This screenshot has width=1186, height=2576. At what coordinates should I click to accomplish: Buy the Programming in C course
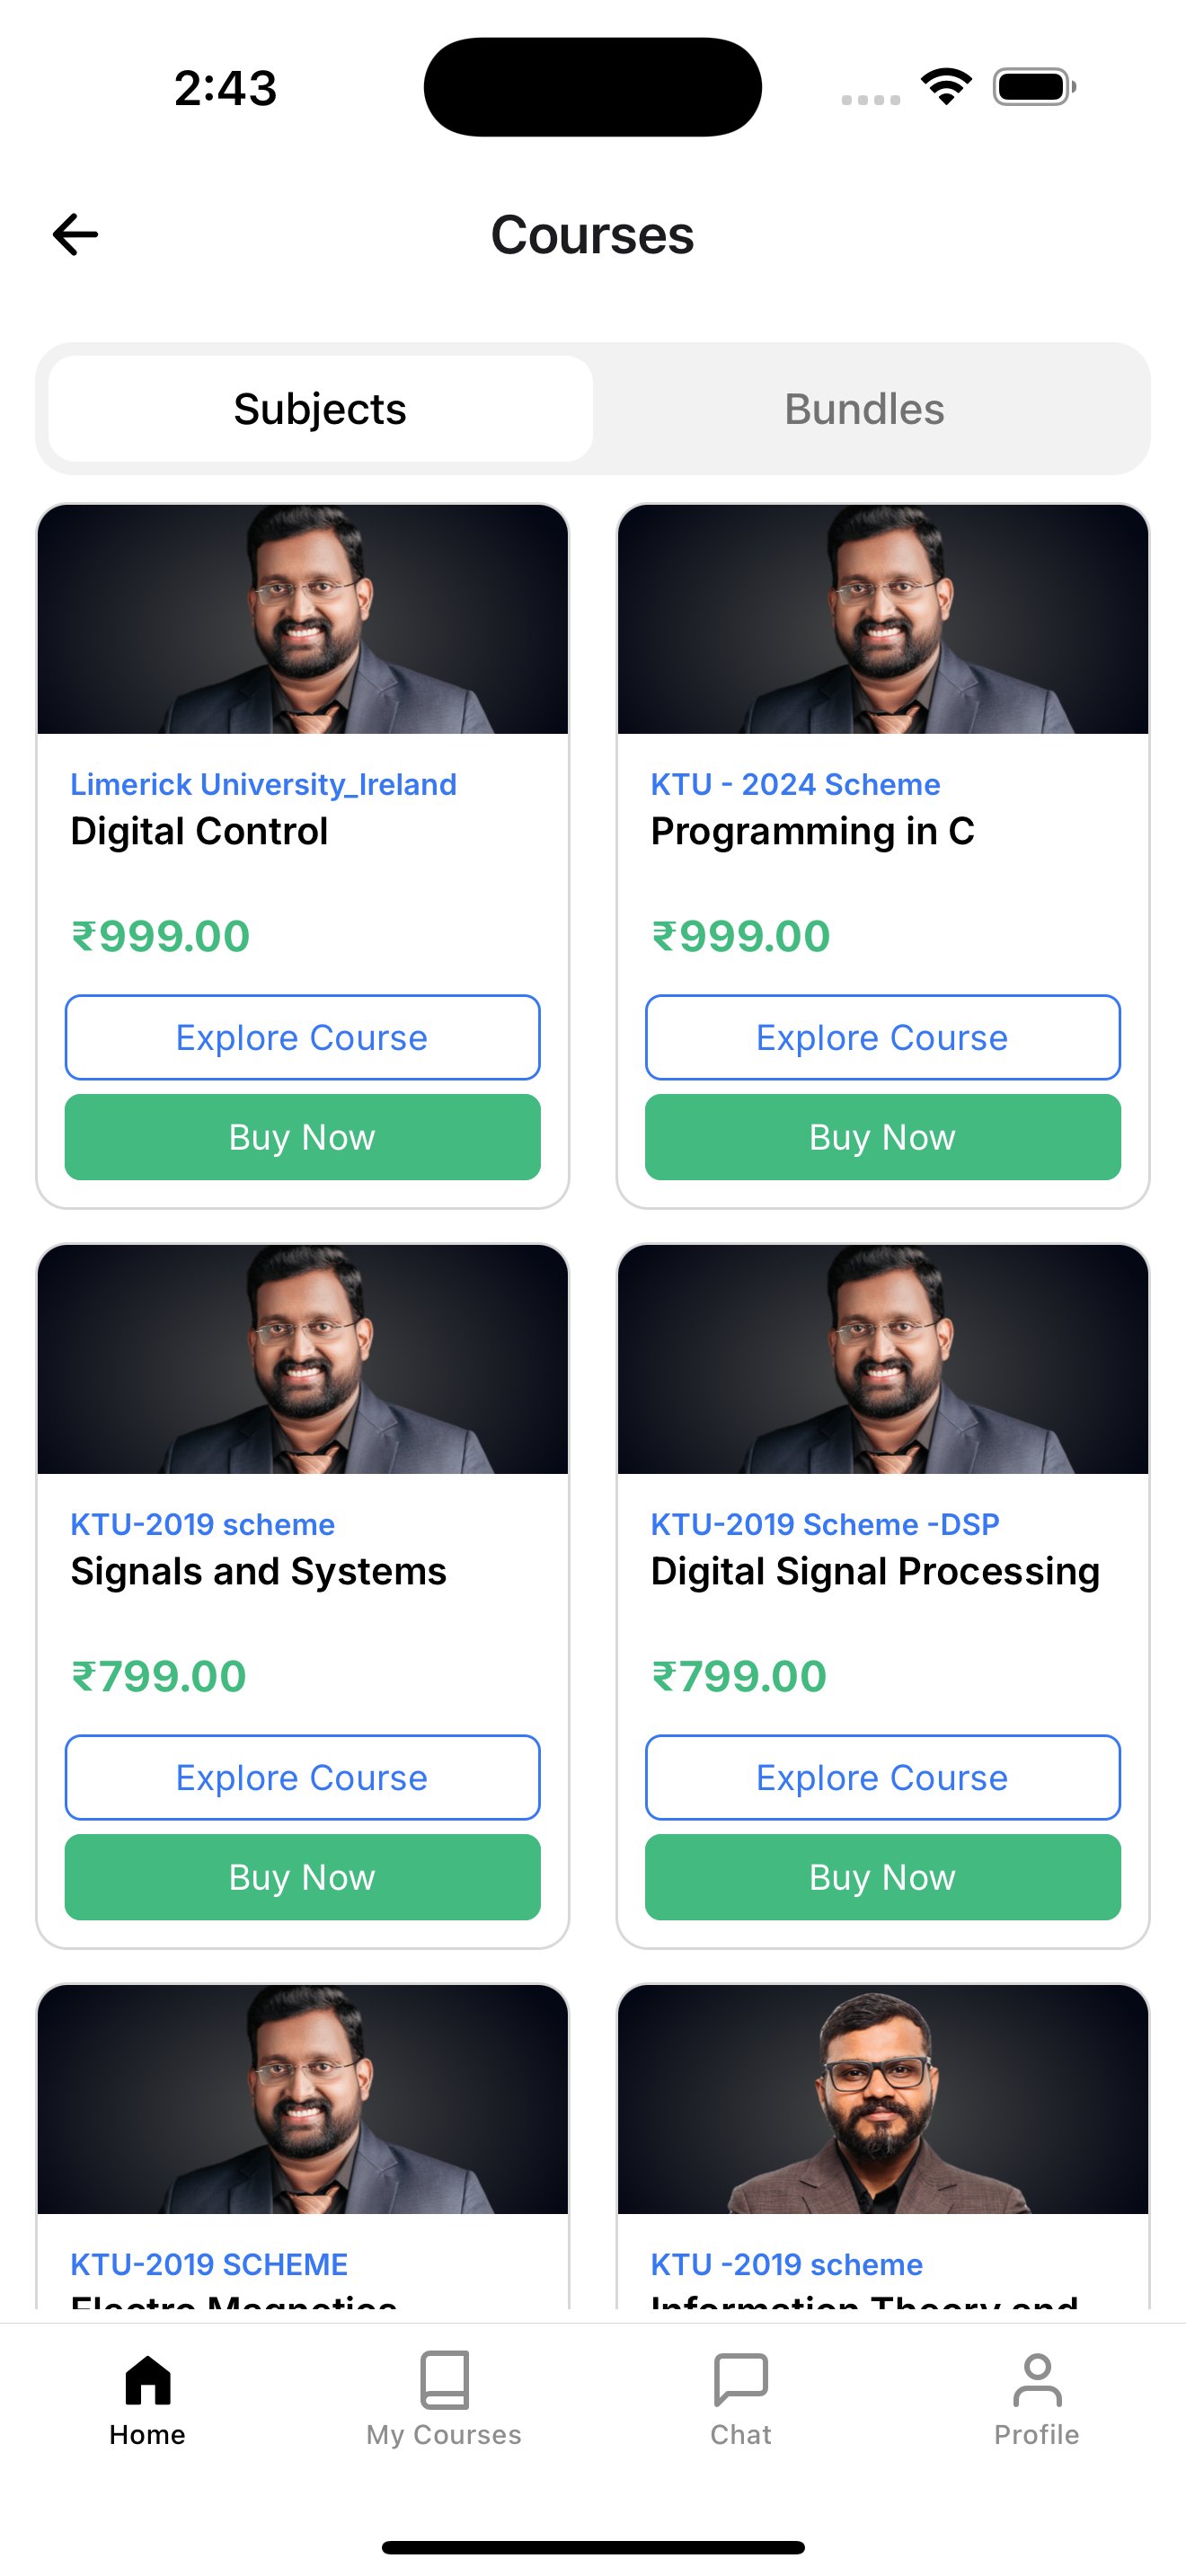[882, 1137]
